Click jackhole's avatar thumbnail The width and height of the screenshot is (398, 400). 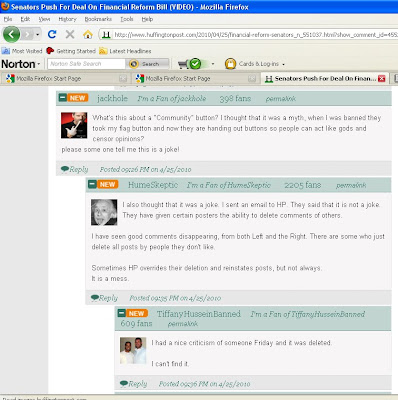pos(74,125)
